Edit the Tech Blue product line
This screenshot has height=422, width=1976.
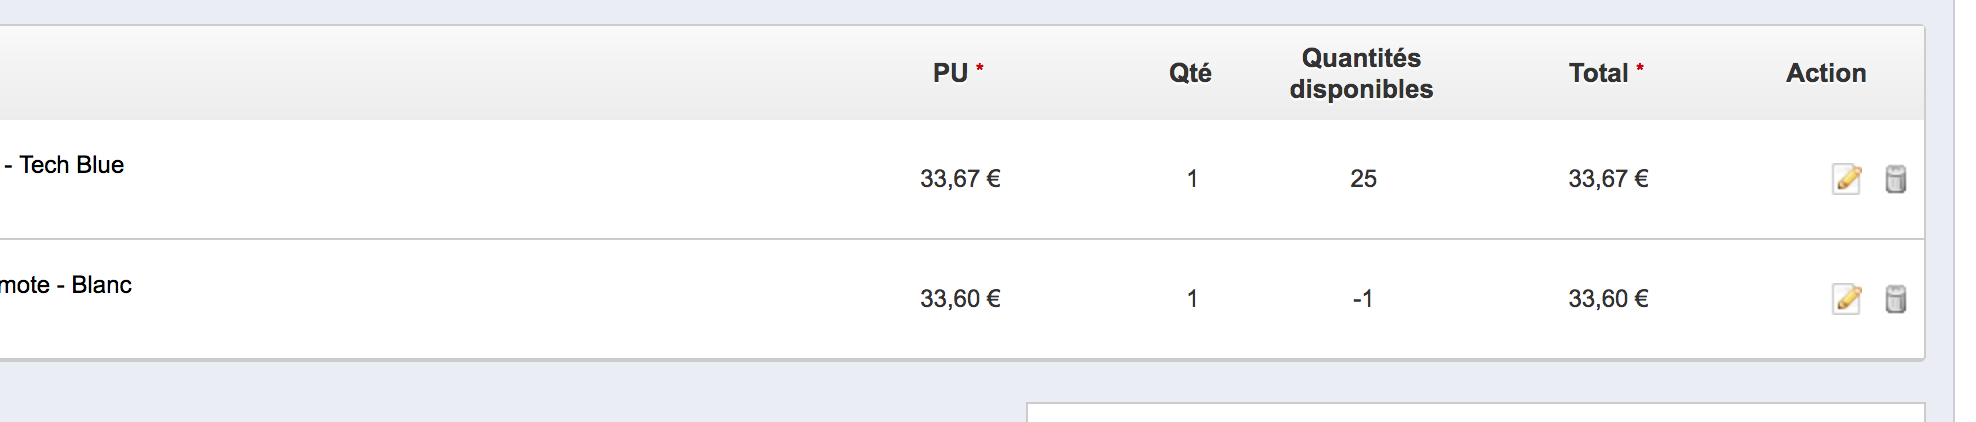(1847, 179)
